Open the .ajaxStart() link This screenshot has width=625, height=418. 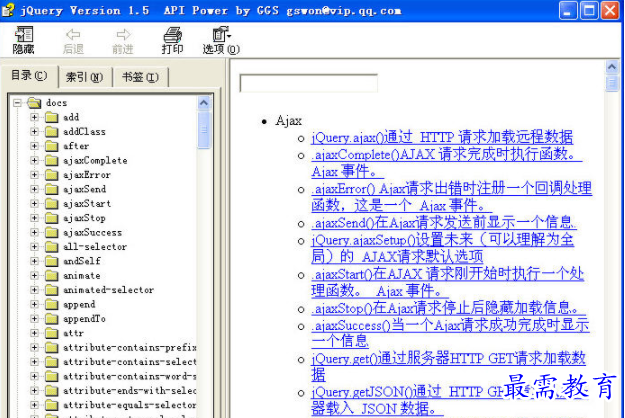pyautogui.click(x=448, y=282)
